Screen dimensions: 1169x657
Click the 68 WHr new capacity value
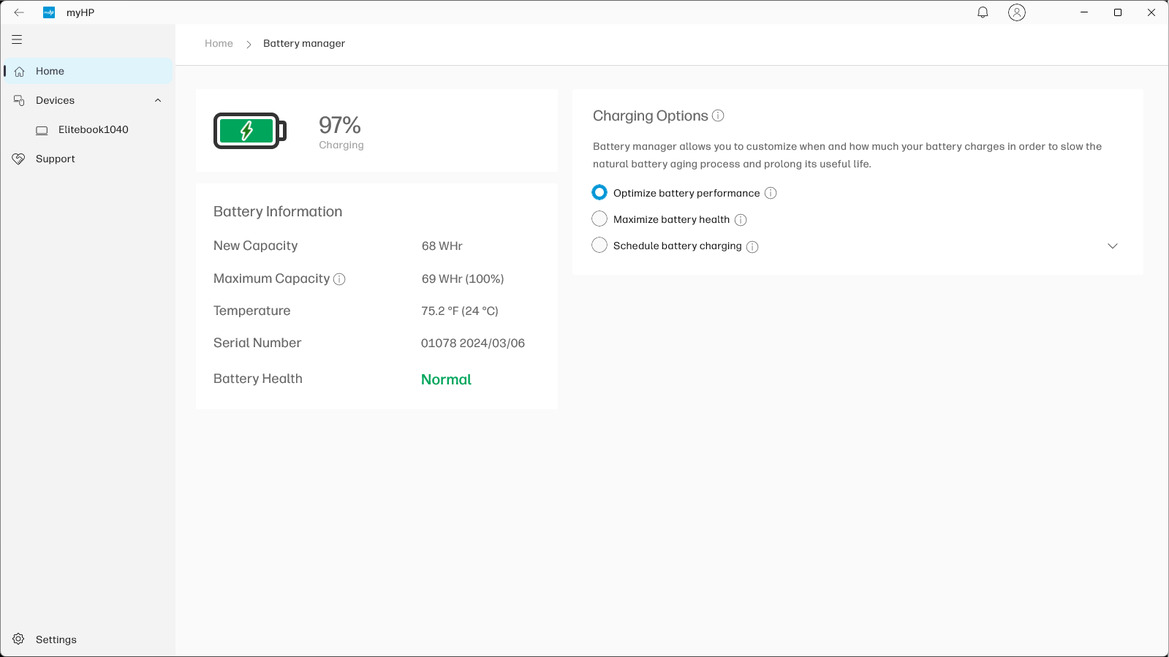(442, 246)
